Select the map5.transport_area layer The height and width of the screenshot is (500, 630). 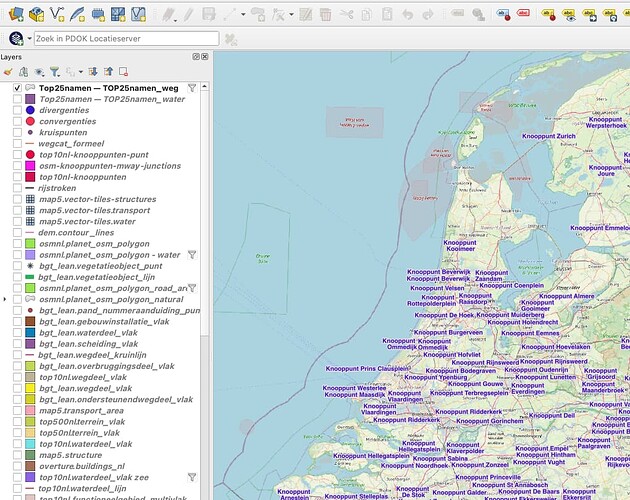[x=81, y=411]
